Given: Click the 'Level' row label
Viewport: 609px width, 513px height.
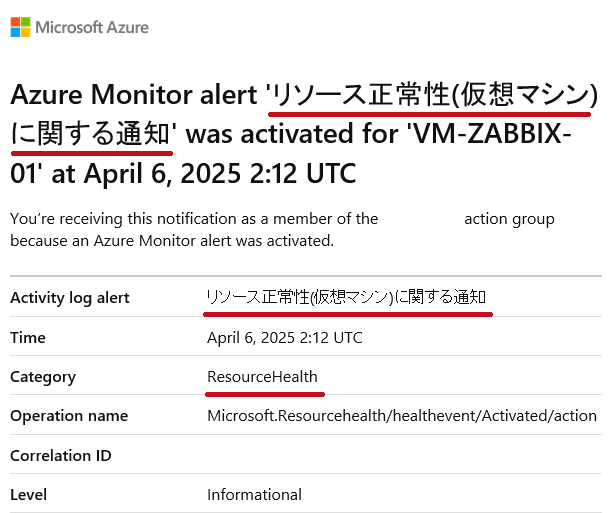Looking at the screenshot, I should 29,495.
